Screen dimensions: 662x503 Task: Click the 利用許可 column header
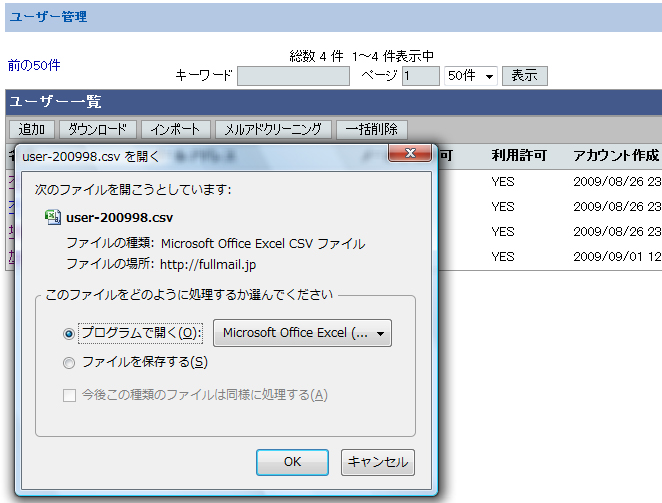point(519,155)
